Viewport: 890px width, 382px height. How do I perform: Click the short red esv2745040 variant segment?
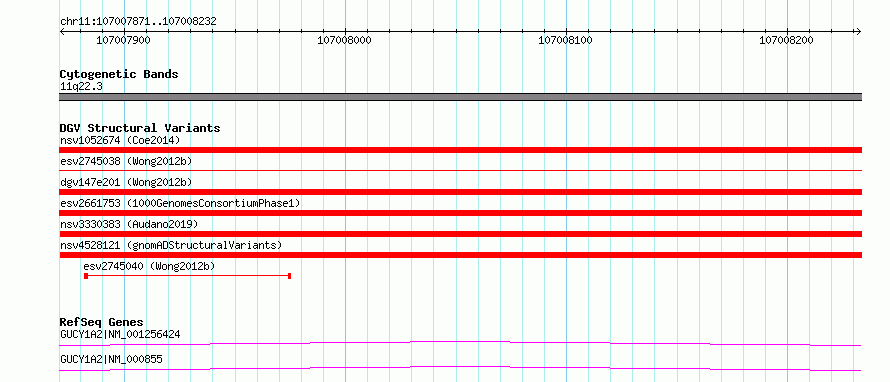point(187,276)
